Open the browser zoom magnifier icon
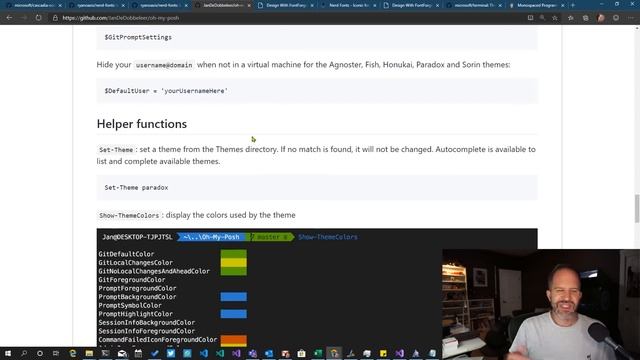 pos(542,18)
